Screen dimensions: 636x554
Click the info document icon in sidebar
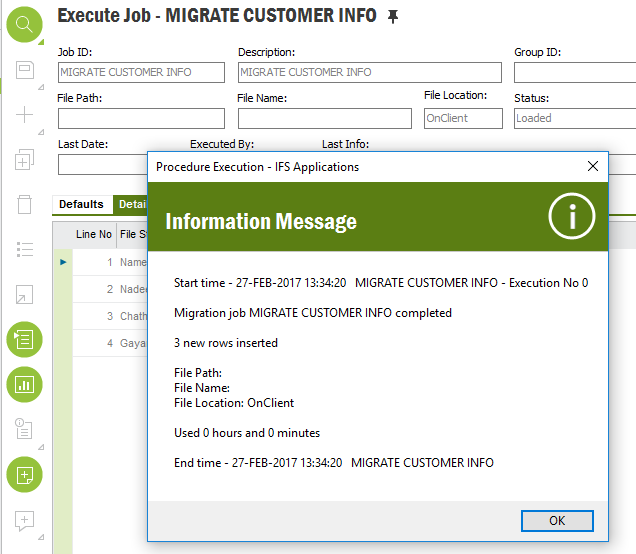point(24,429)
